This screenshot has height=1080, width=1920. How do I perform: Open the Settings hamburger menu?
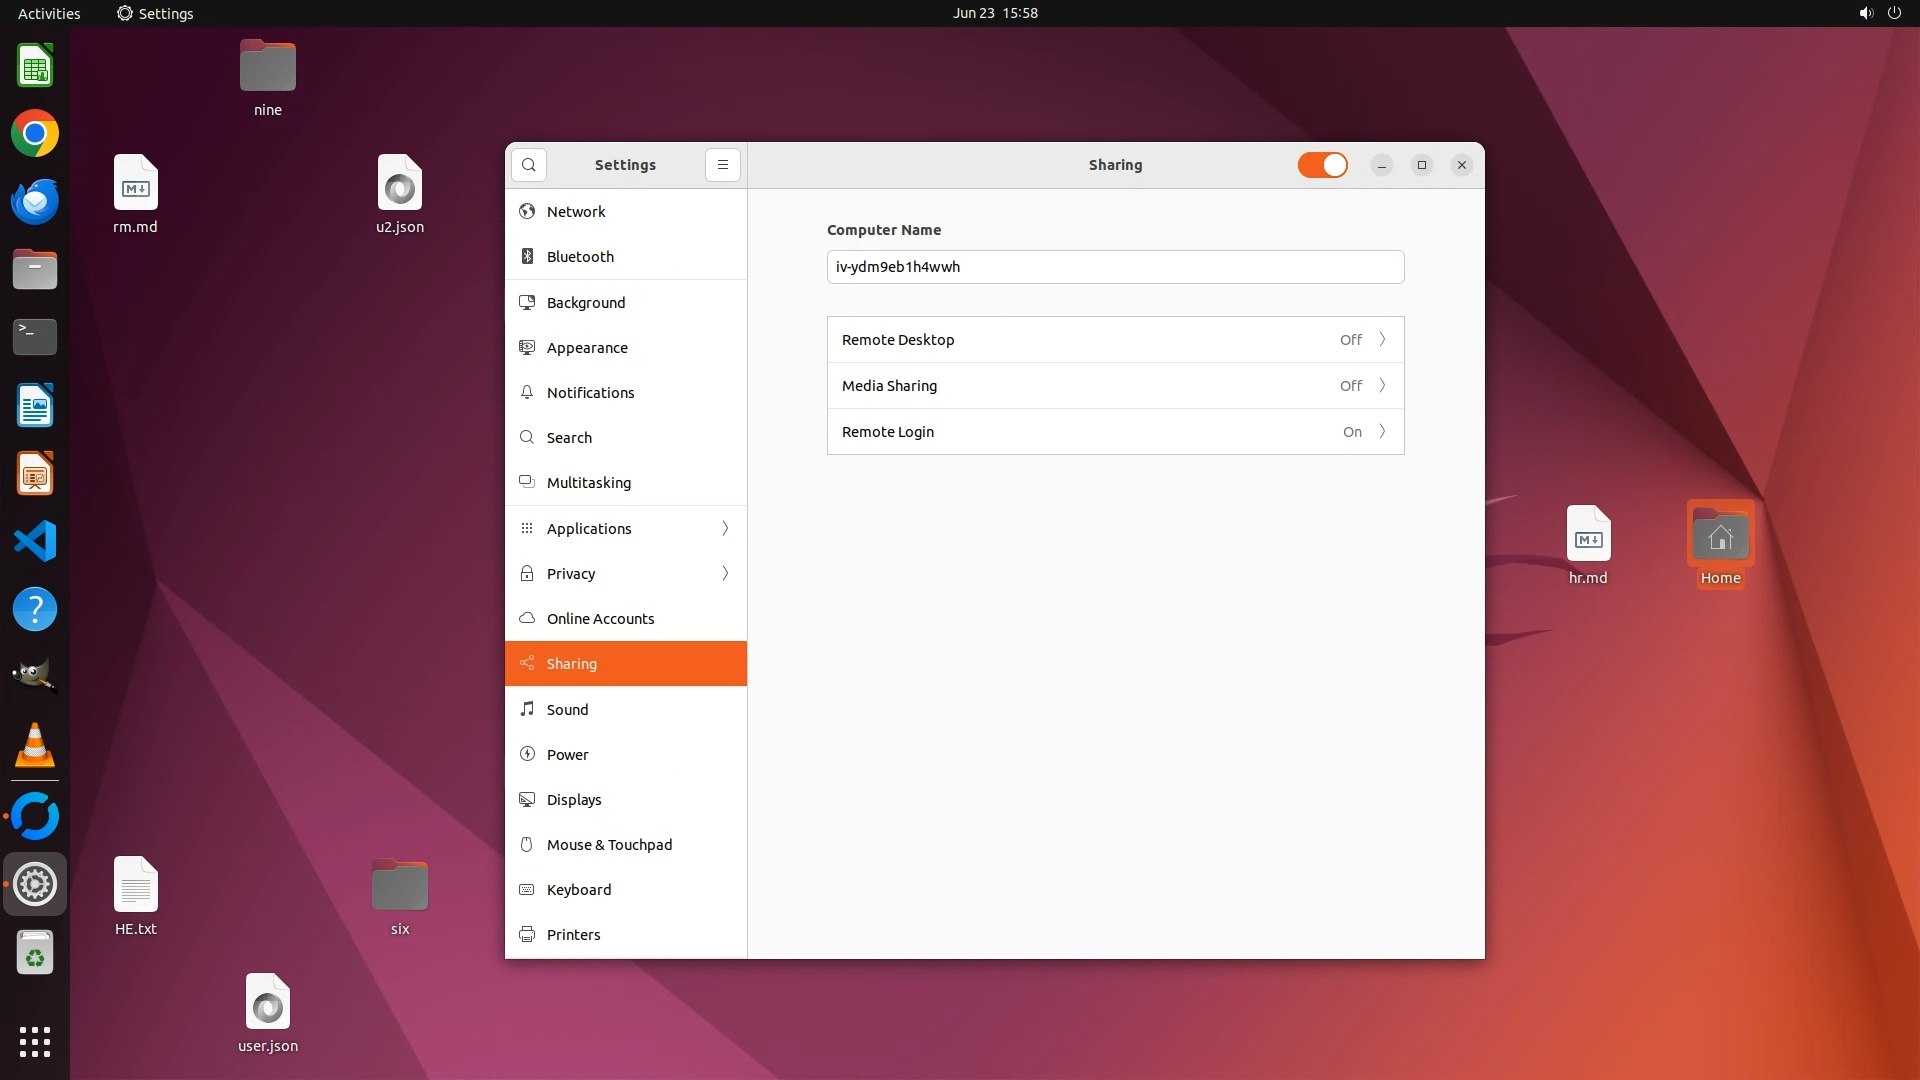tap(722, 165)
